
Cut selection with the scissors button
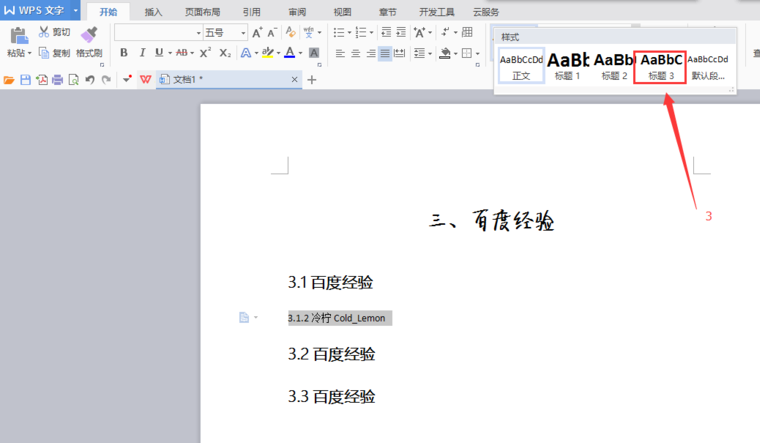[x=44, y=32]
